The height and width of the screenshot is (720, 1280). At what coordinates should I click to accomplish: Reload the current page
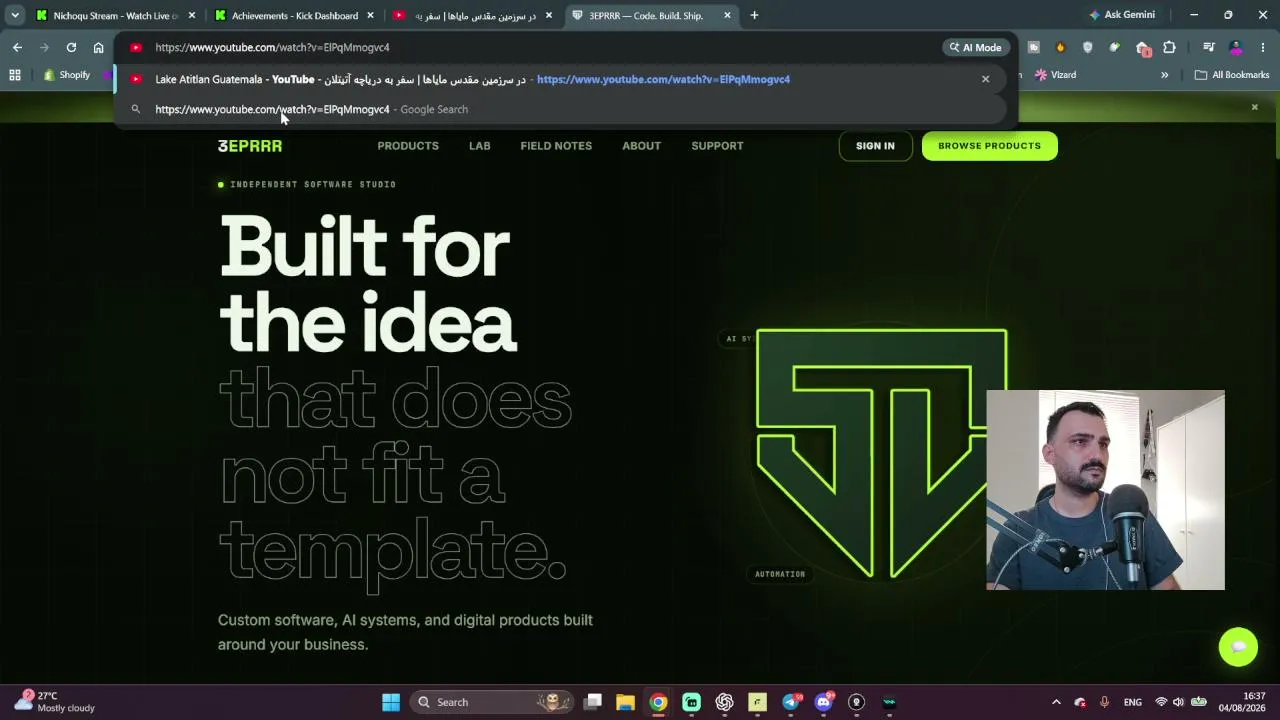tap(71, 47)
